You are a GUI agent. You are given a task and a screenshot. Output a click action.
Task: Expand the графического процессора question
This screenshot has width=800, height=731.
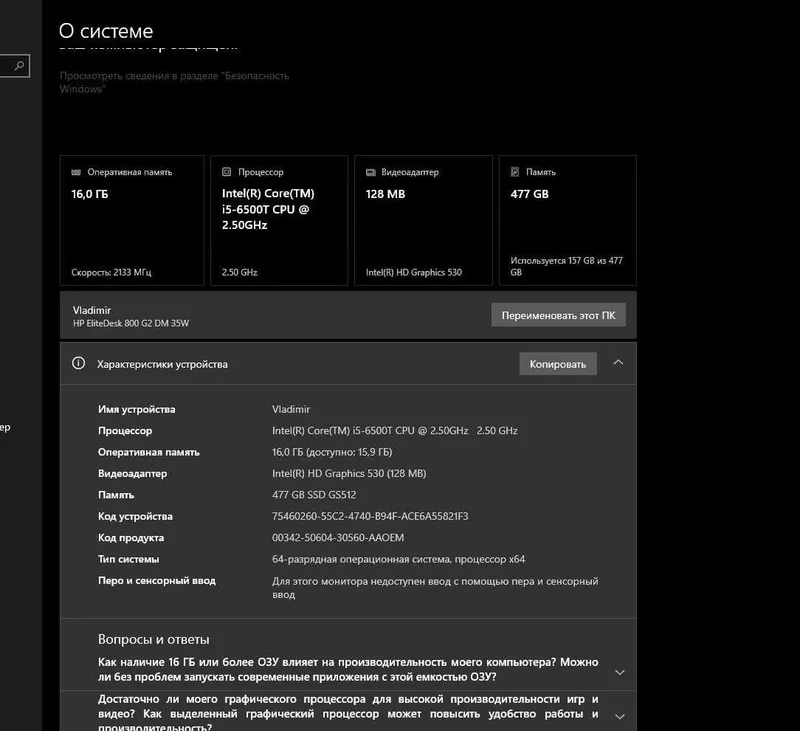[620, 716]
